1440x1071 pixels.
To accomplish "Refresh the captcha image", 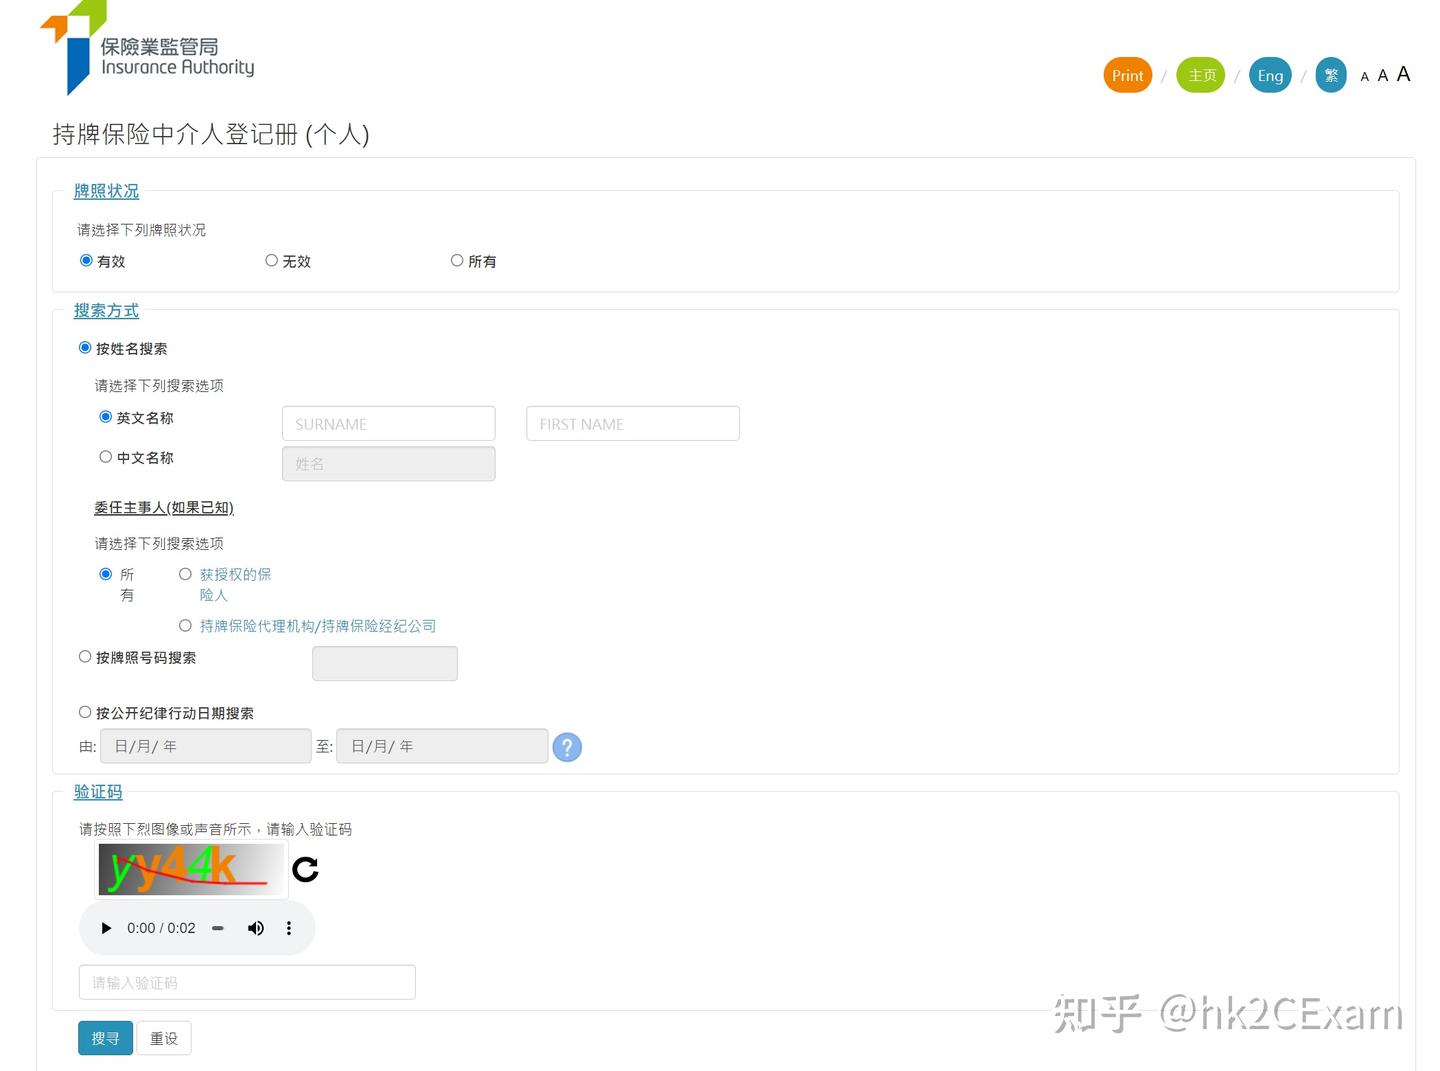I will click(x=306, y=869).
